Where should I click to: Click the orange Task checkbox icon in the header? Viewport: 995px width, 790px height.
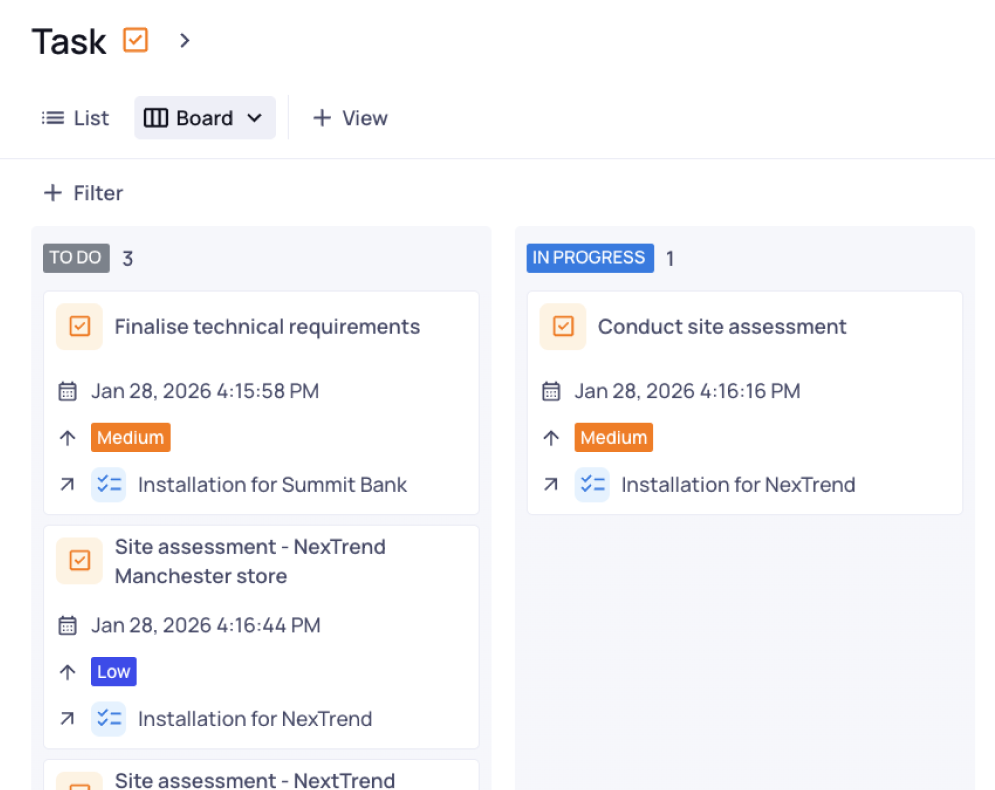135,40
